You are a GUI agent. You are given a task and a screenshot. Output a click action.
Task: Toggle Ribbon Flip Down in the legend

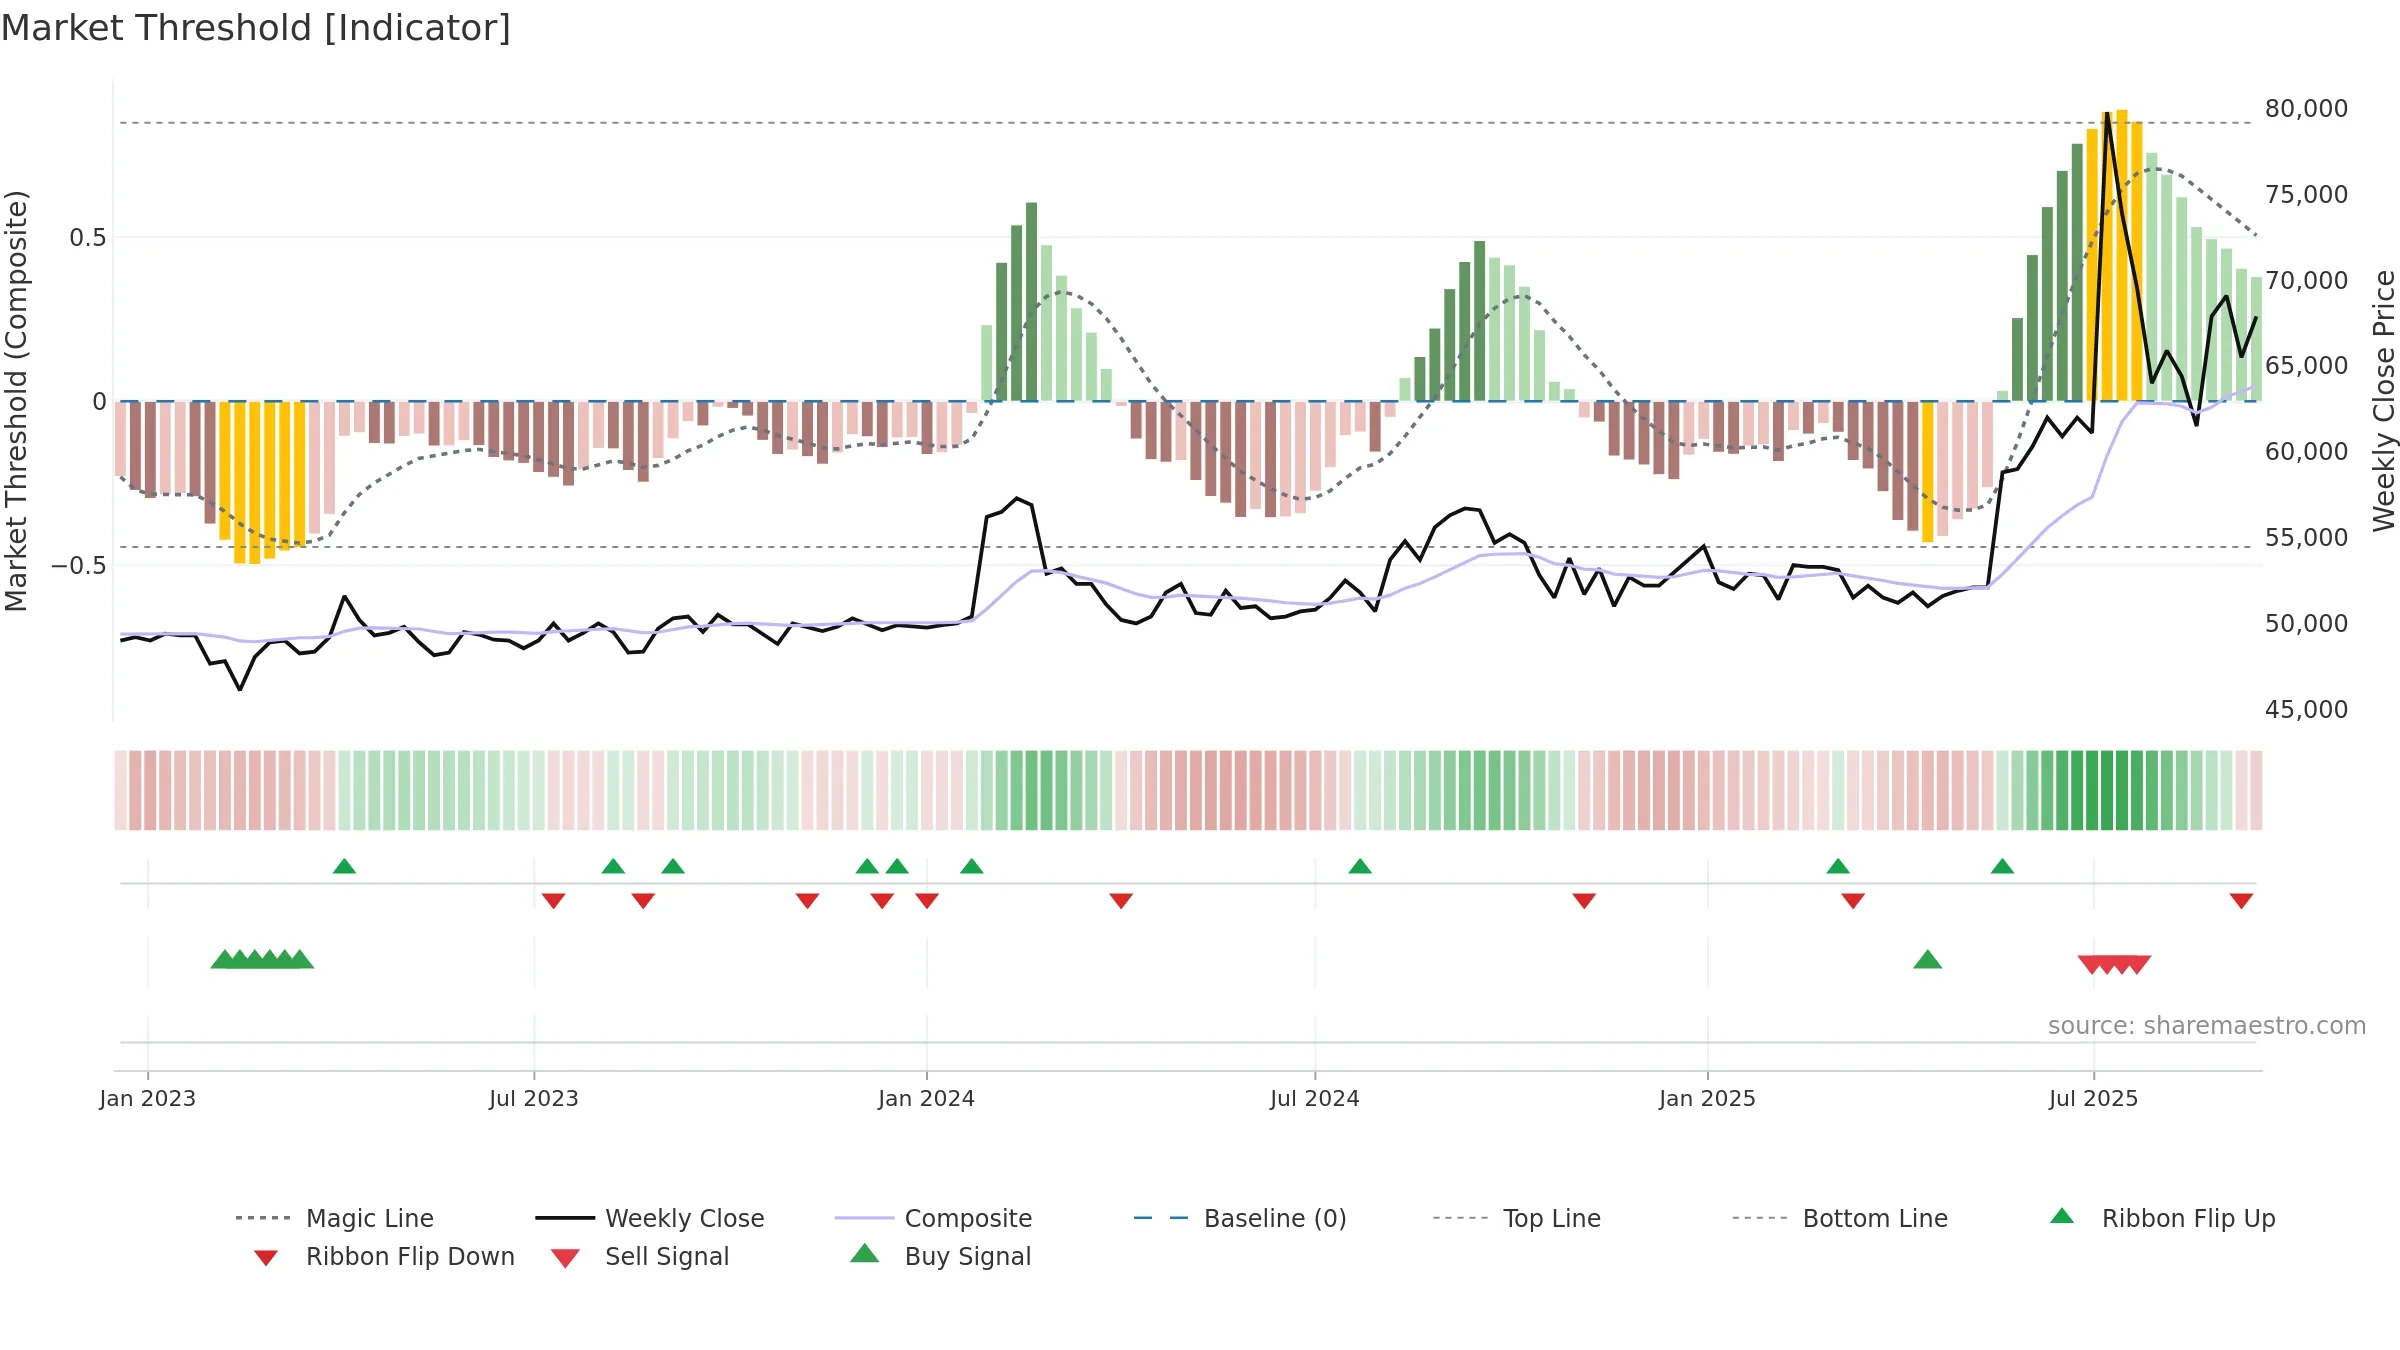(384, 1256)
